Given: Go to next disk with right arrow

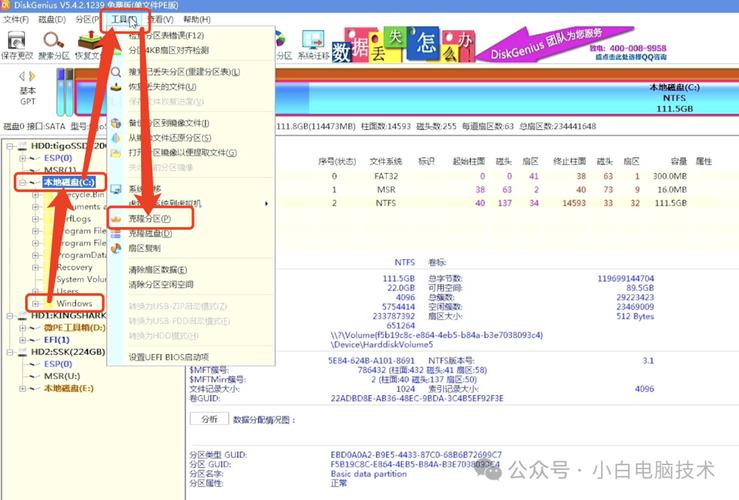Looking at the screenshot, I should point(32,76).
